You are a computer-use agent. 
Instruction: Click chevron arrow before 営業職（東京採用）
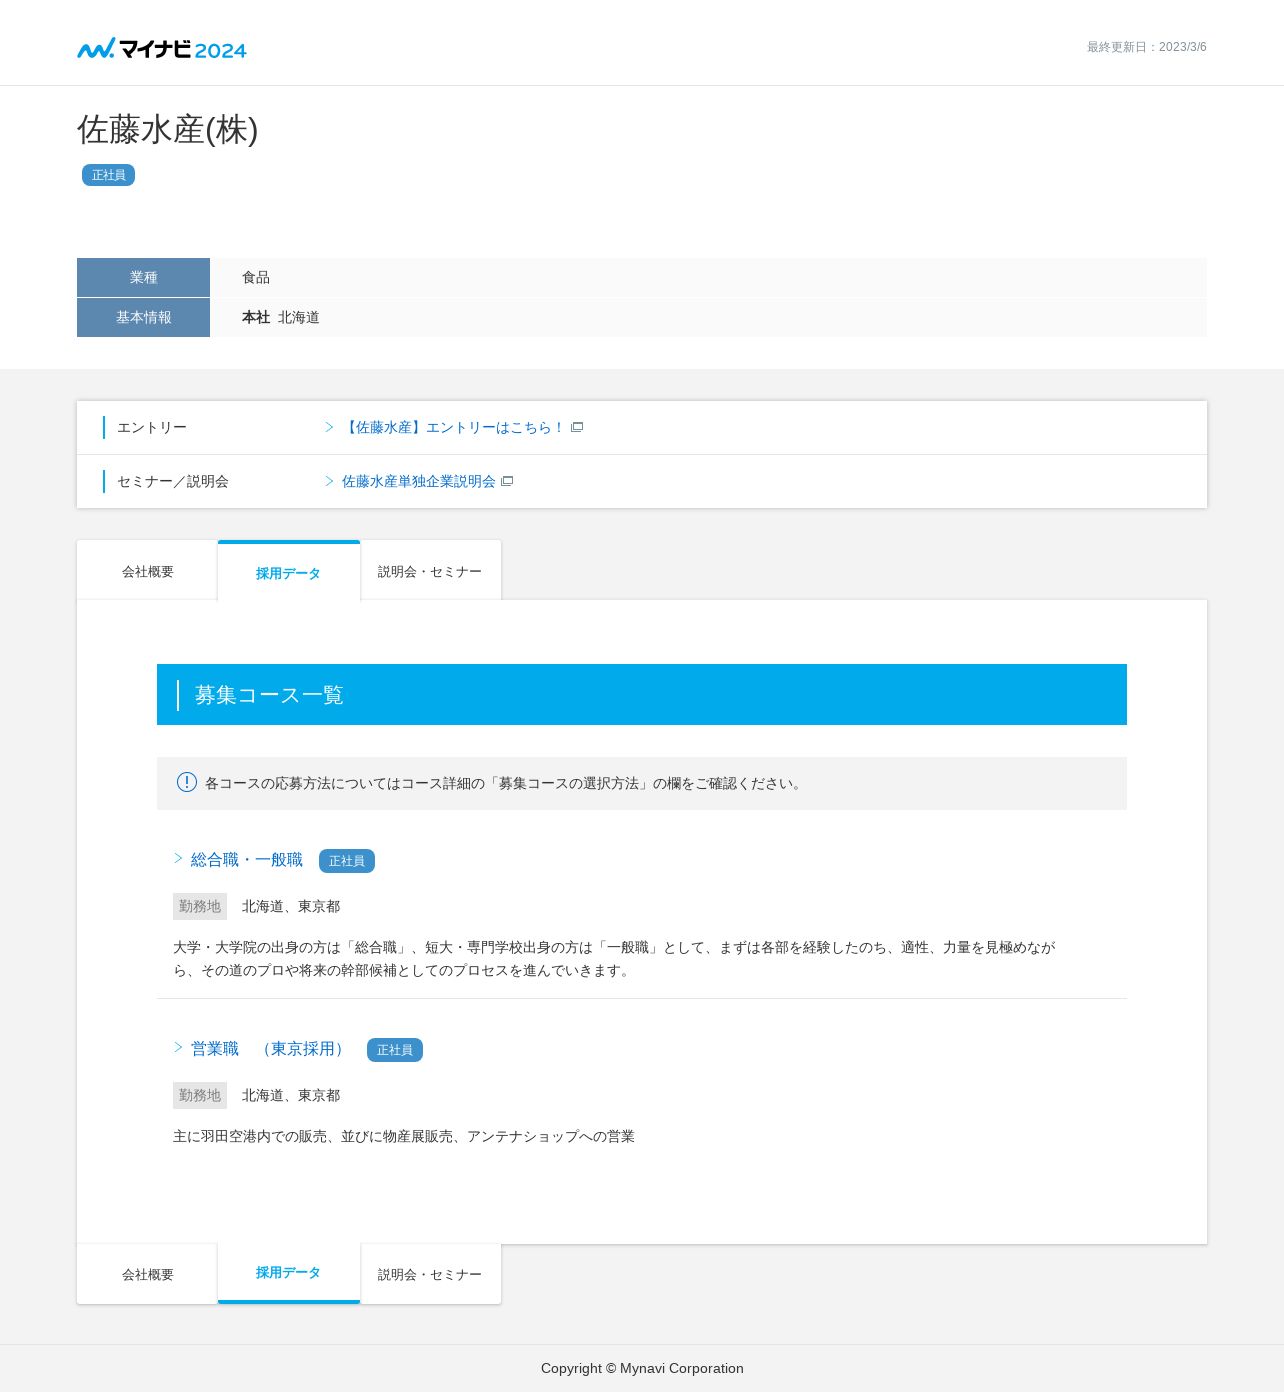click(x=178, y=1047)
